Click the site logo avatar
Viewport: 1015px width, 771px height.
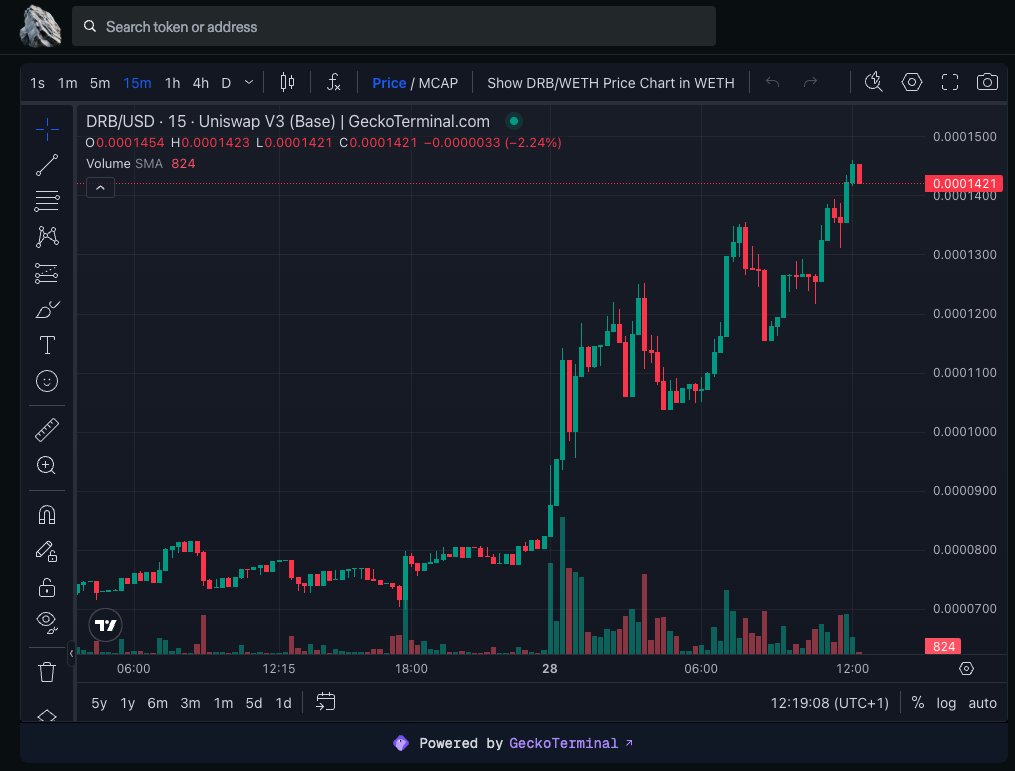[40, 27]
